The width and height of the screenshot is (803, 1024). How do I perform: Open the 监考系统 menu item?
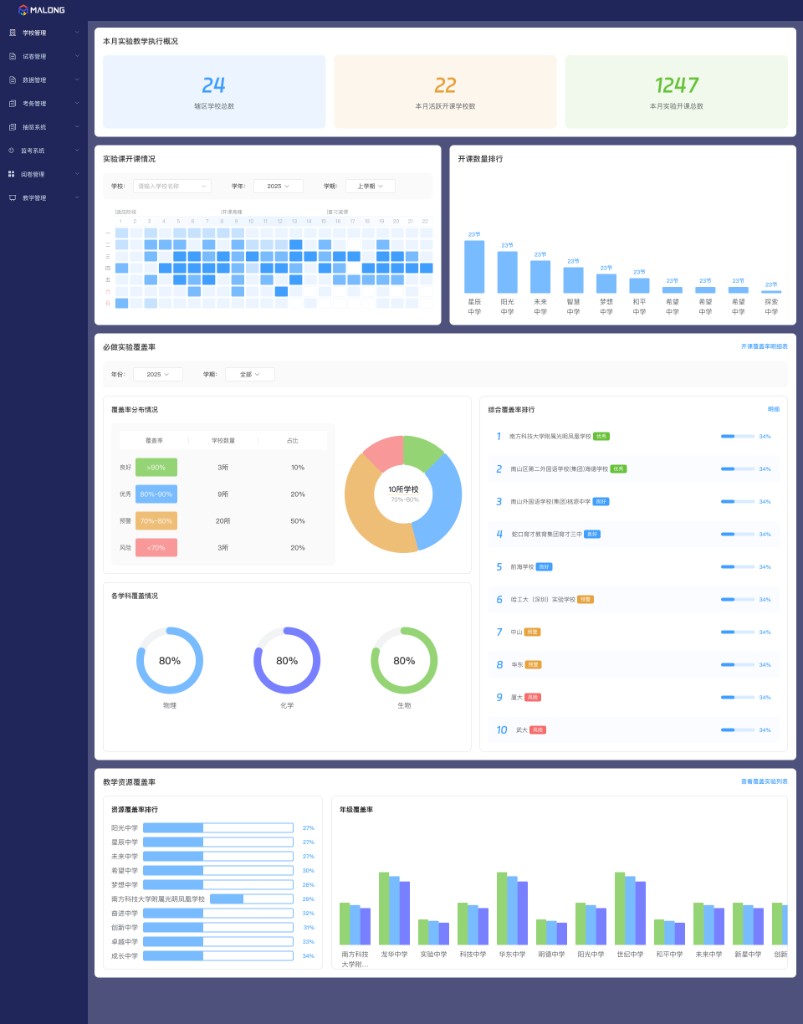coord(44,150)
